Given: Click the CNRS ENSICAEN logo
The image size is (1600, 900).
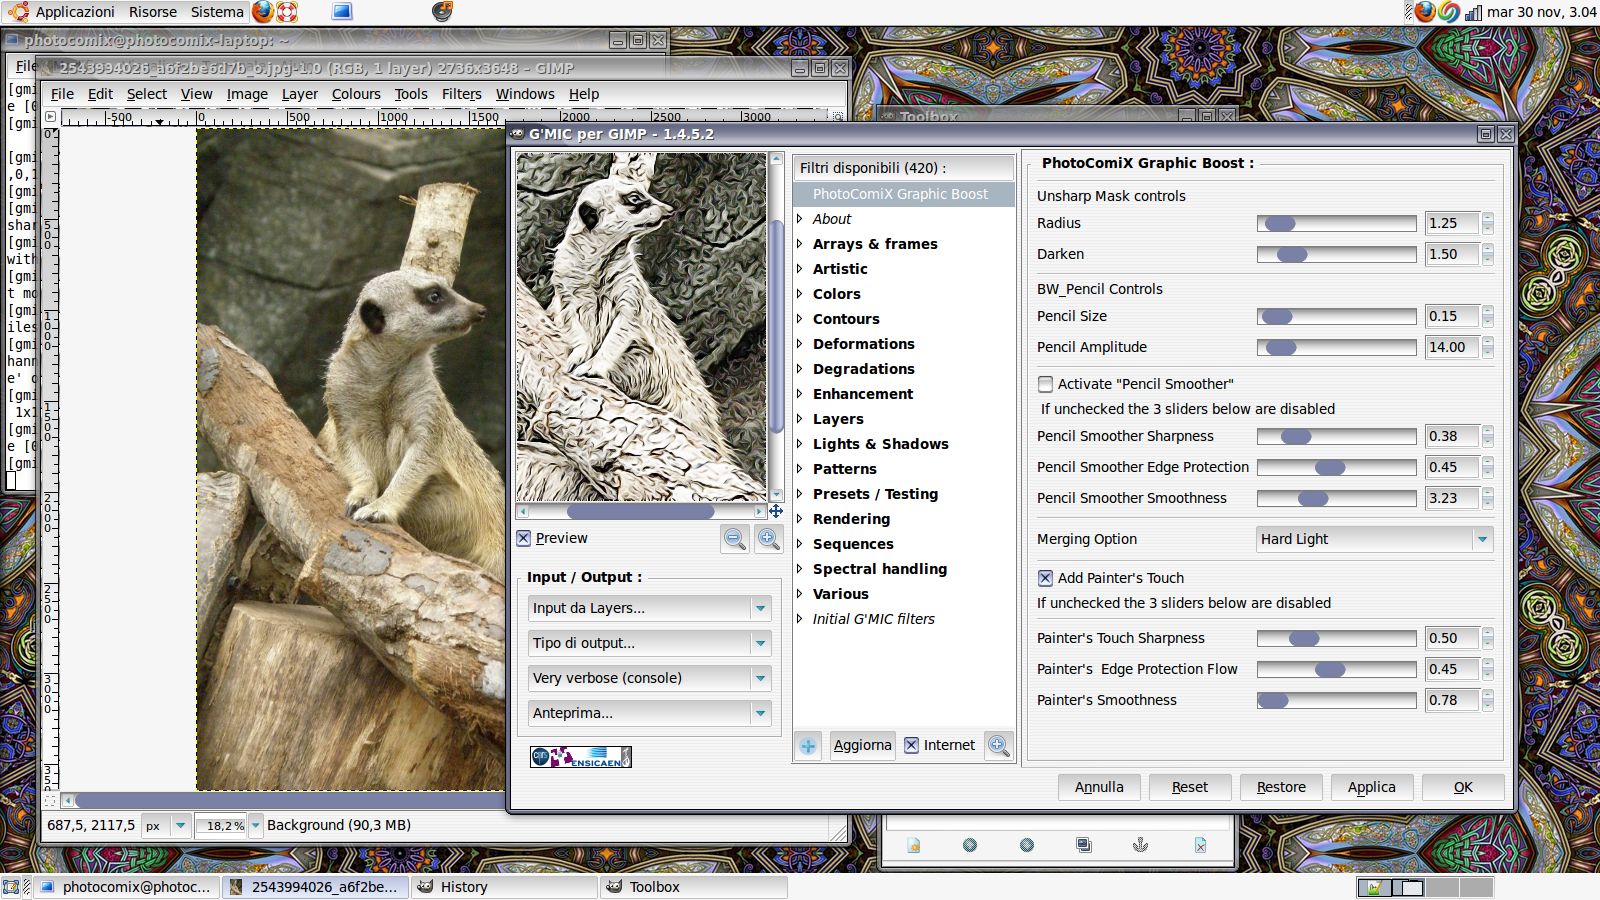Looking at the screenshot, I should (x=581, y=757).
